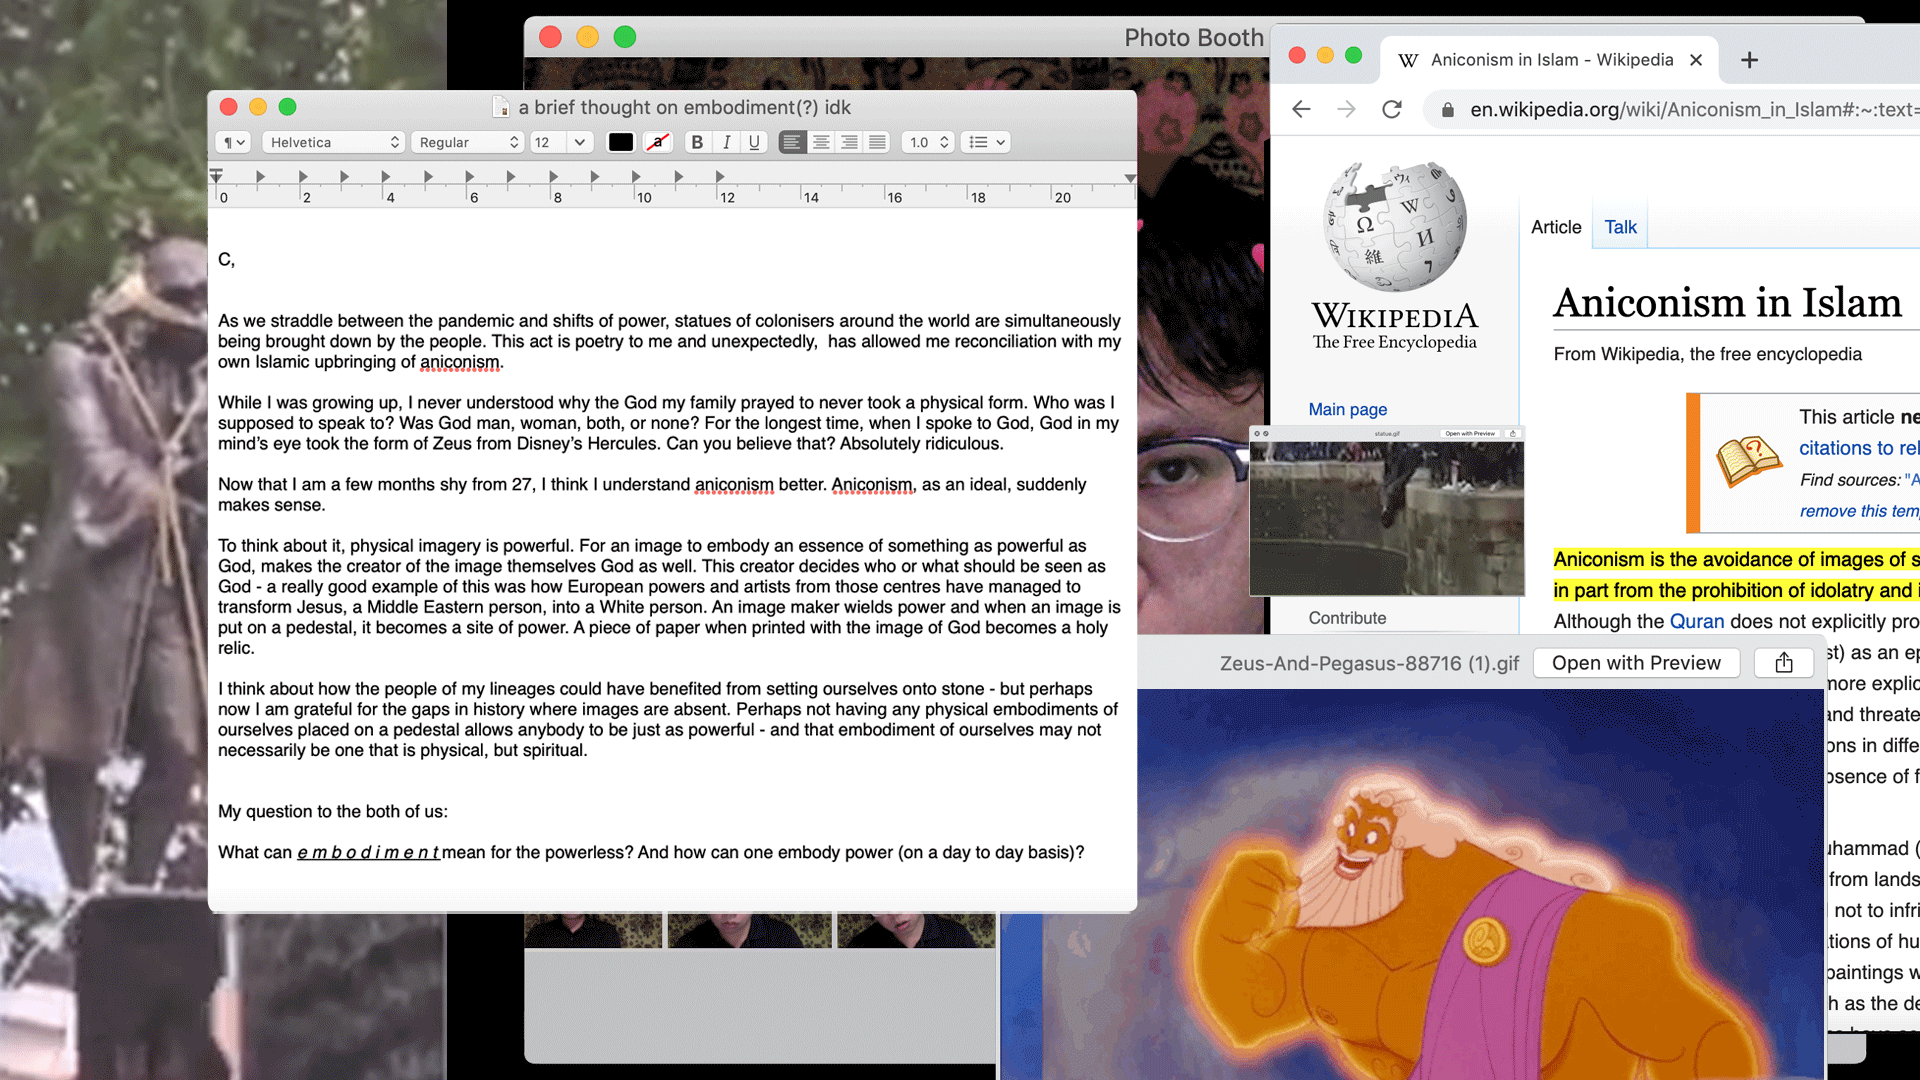The image size is (1920, 1080).
Task: Toggle bold formatting in TextEdit toolbar
Action: (698, 142)
